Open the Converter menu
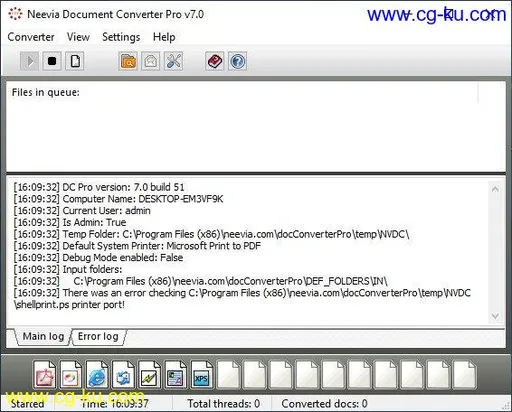Image resolution: width=512 pixels, height=412 pixels. tap(31, 37)
